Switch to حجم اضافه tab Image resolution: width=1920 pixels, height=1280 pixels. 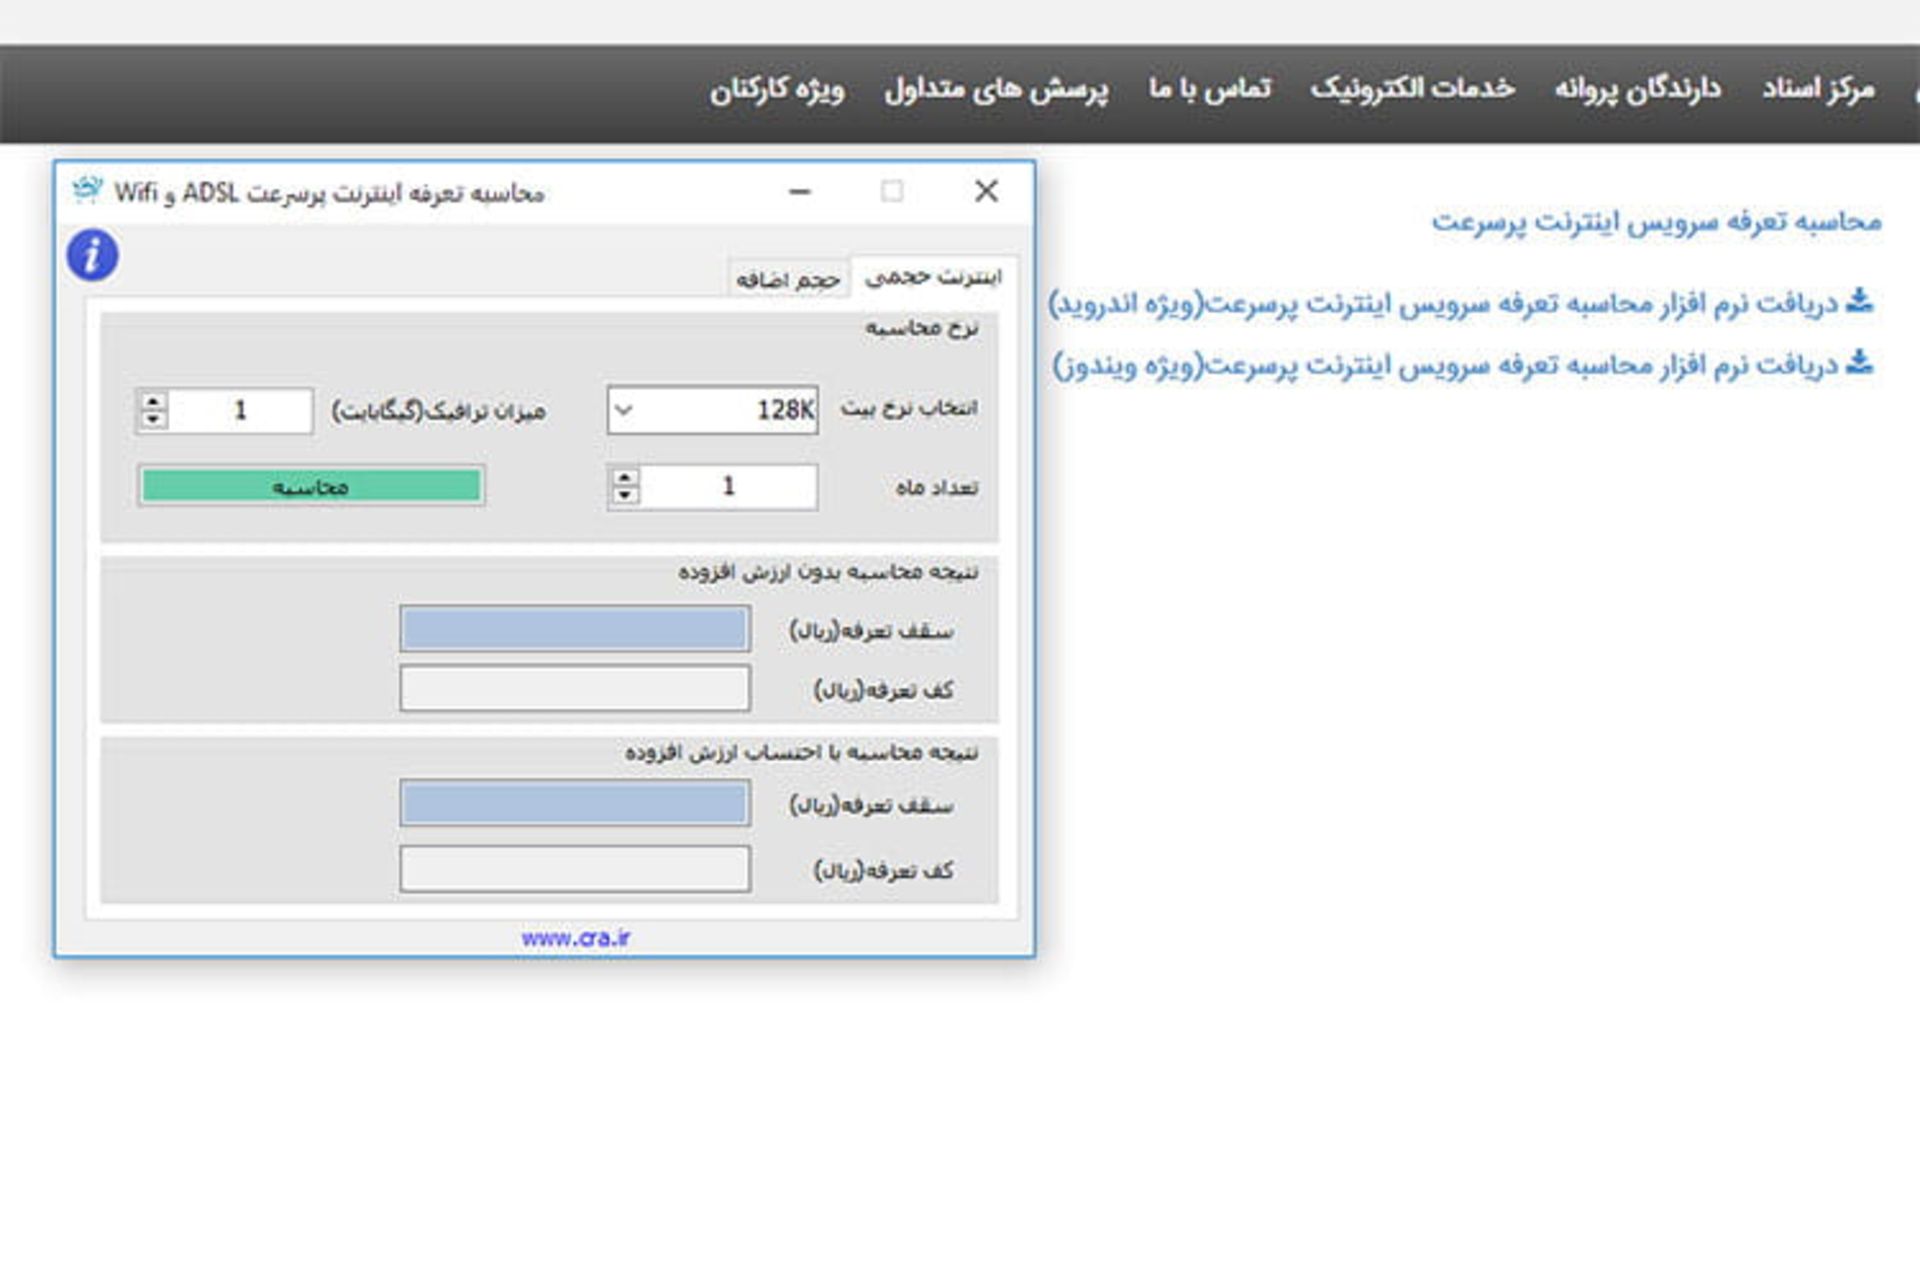(788, 280)
